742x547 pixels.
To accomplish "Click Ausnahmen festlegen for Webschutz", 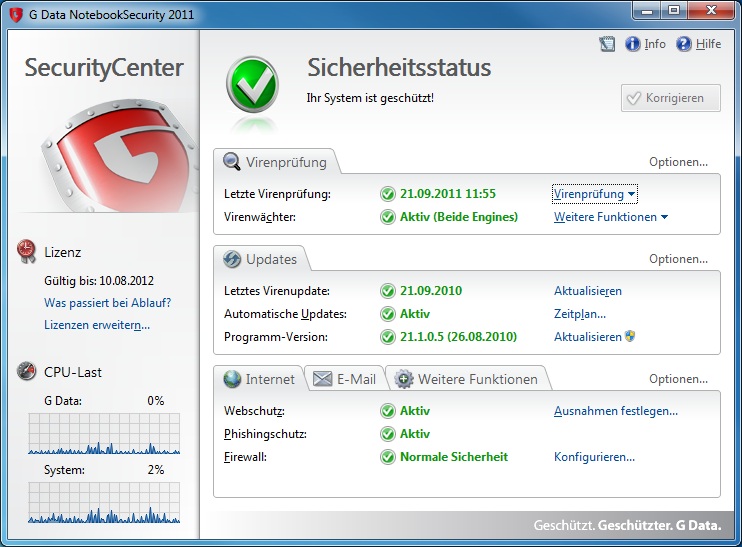I will click(x=616, y=411).
